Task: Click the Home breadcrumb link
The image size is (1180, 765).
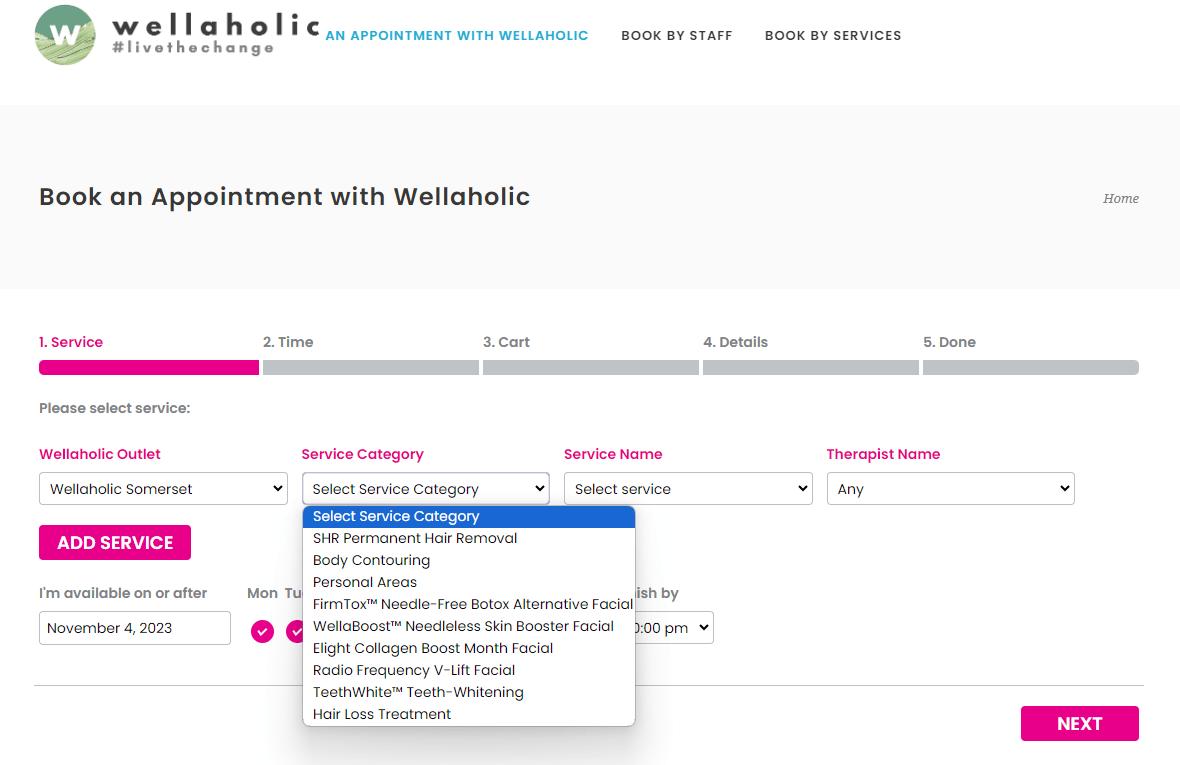Action: (x=1120, y=198)
